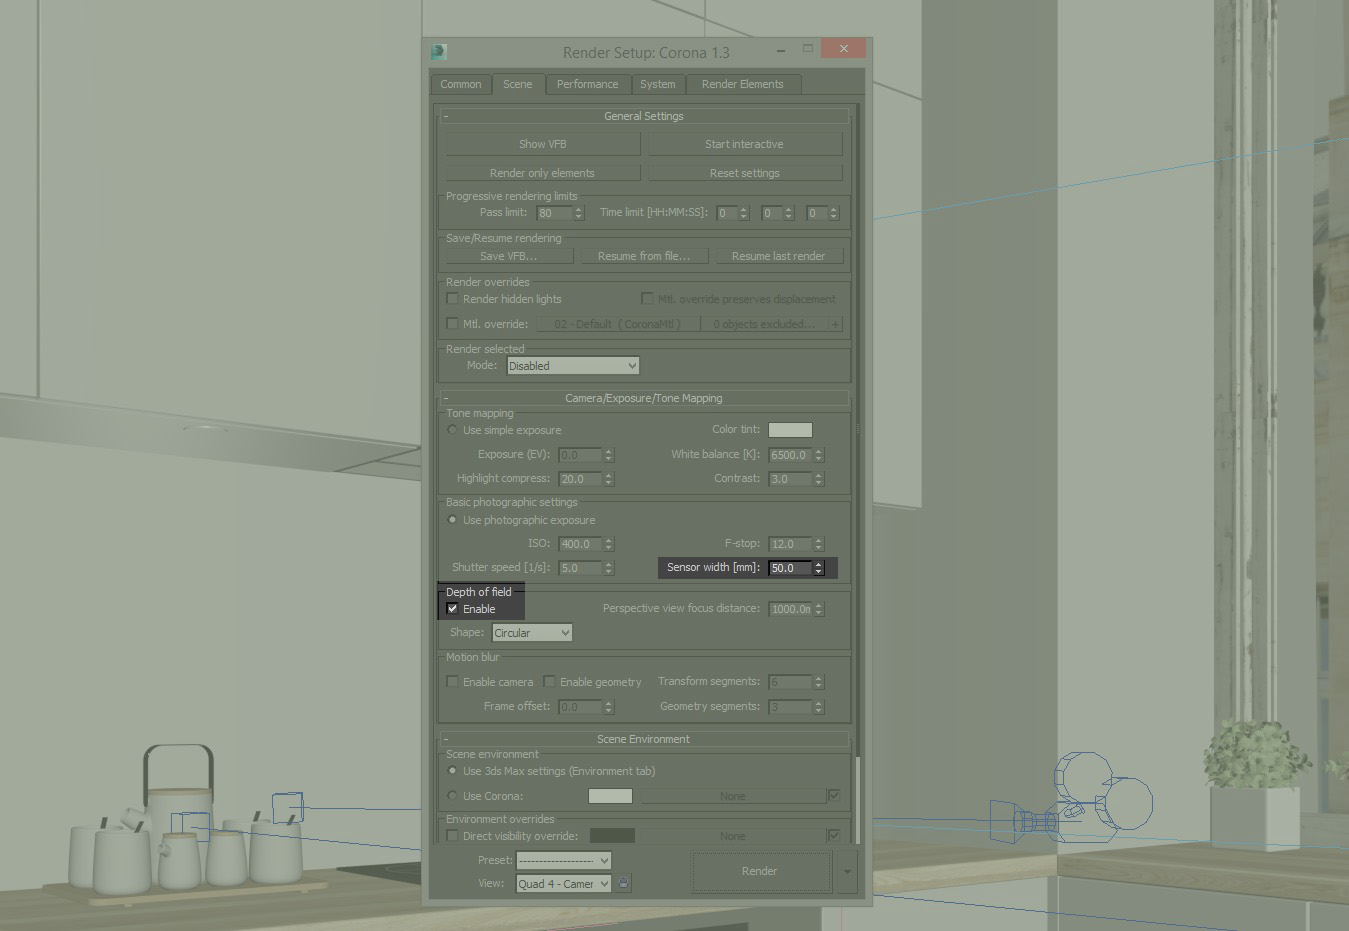This screenshot has width=1349, height=931.
Task: Click Direct visibility override color swatch
Action: [612, 836]
